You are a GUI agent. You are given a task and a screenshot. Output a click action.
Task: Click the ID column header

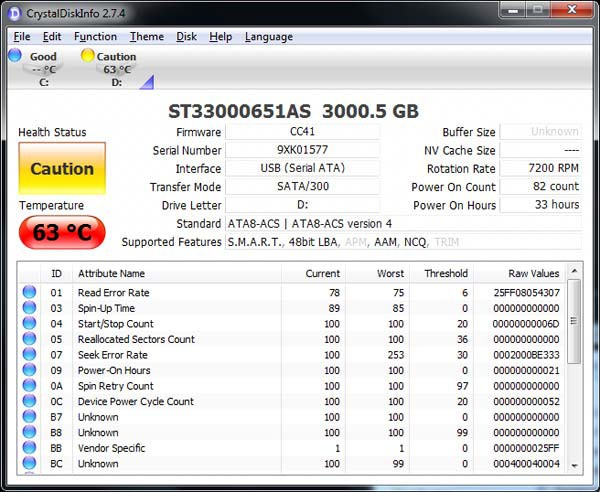coord(56,274)
